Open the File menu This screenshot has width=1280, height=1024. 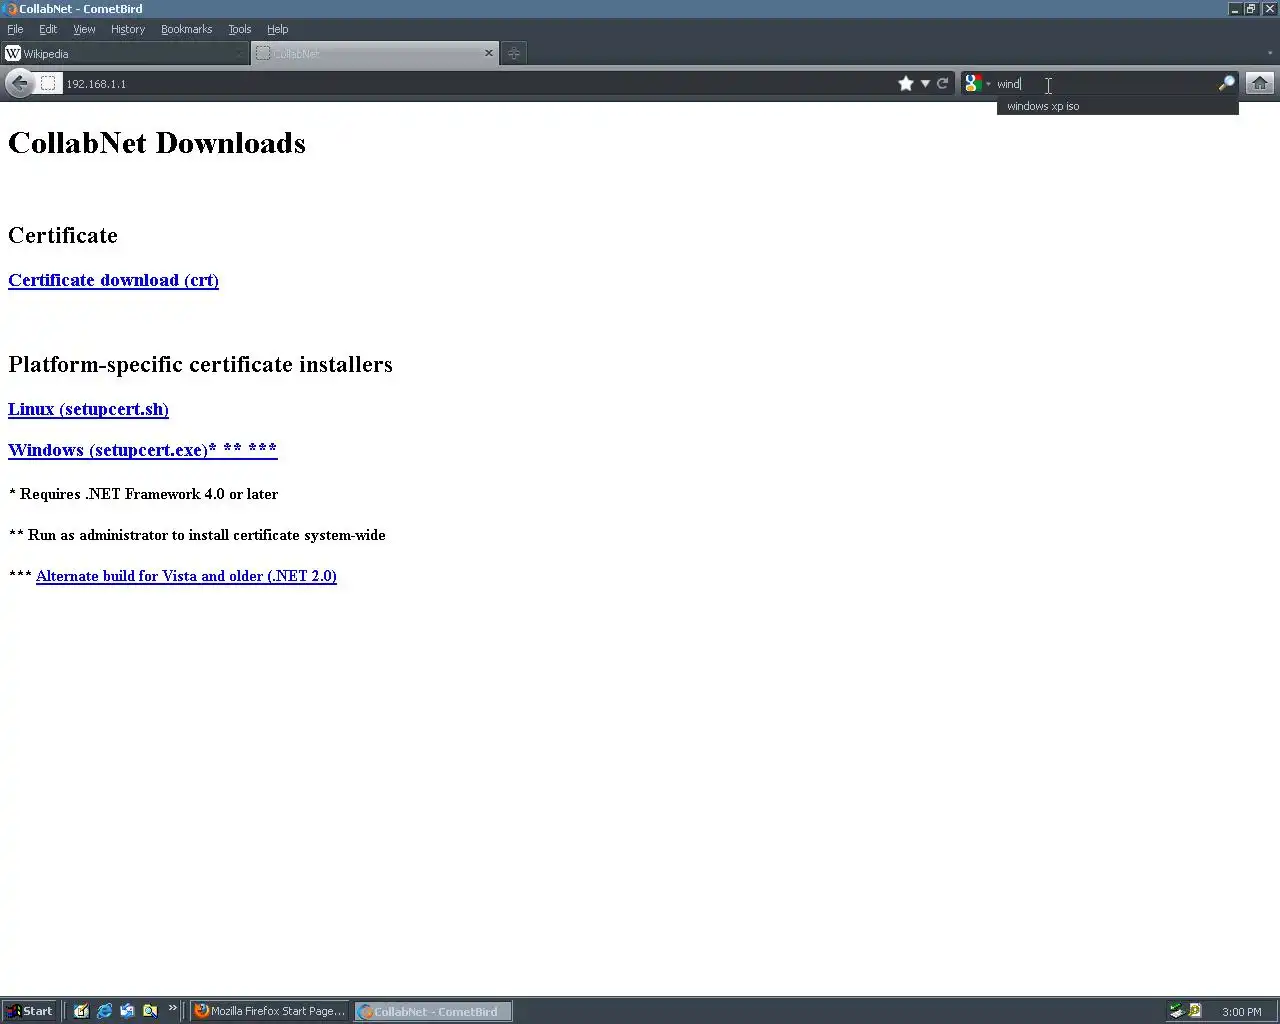[x=15, y=29]
